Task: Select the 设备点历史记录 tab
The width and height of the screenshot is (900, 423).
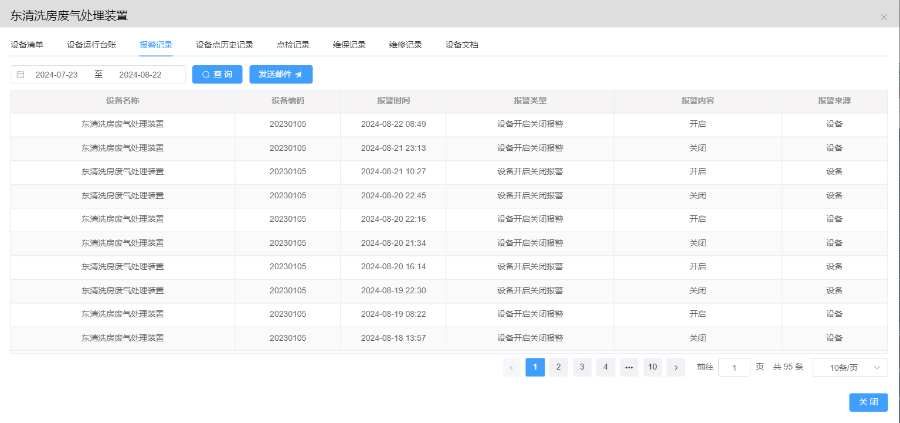Action: (224, 45)
